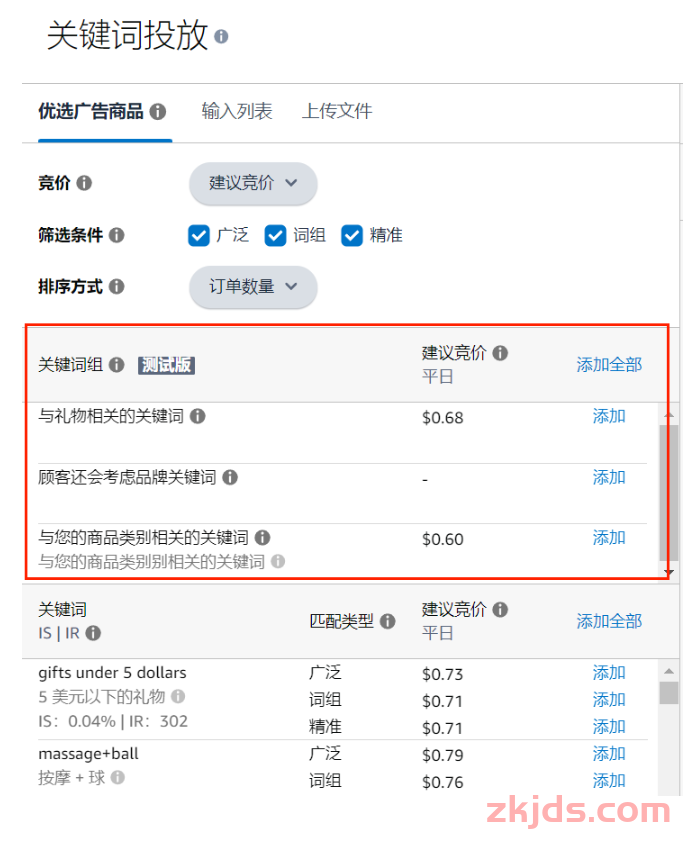Image resolution: width=689 pixels, height=842 pixels.
Task: Click down arrow of keyword group scrollbar
Action: 669,572
